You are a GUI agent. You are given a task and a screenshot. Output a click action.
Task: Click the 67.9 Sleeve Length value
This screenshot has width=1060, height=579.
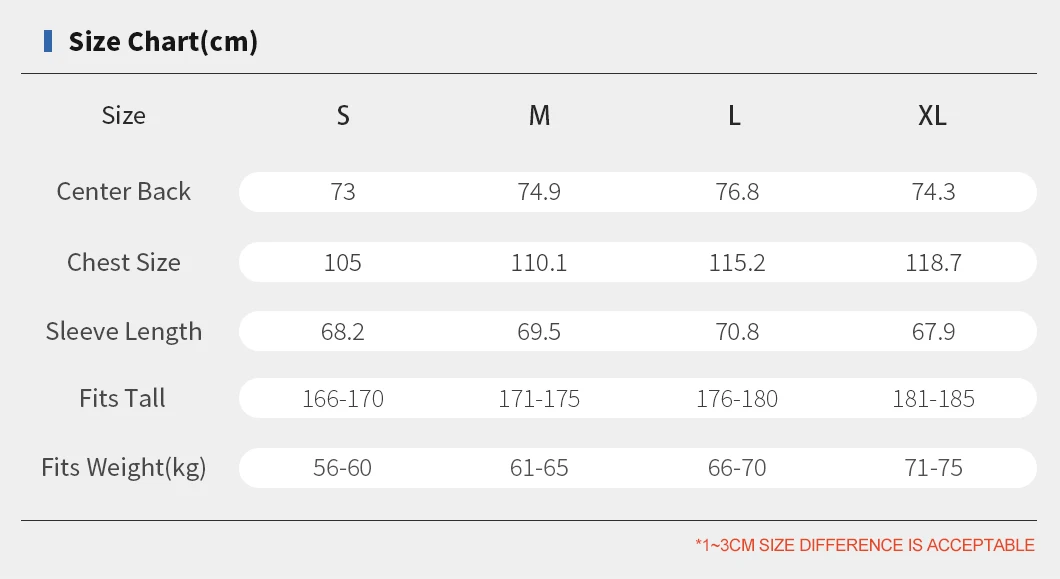[x=933, y=332]
